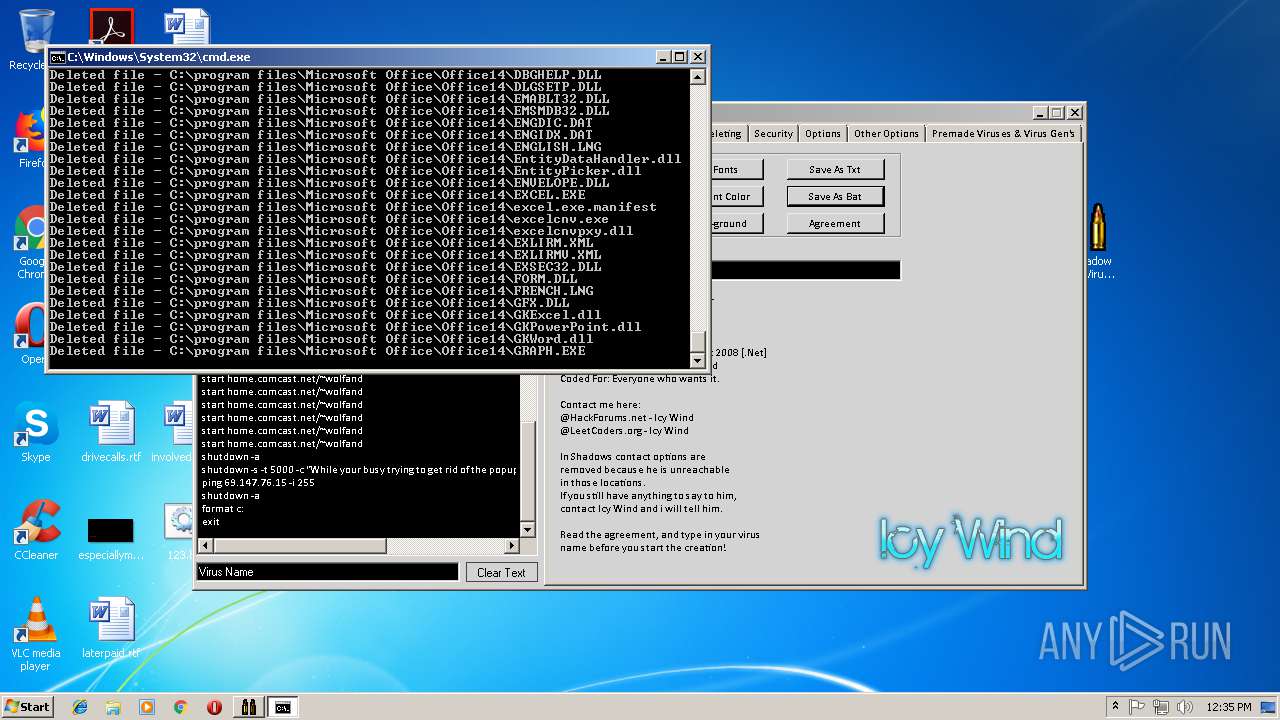
Task: Click the 'exit' line in the code box
Action: pos(210,522)
